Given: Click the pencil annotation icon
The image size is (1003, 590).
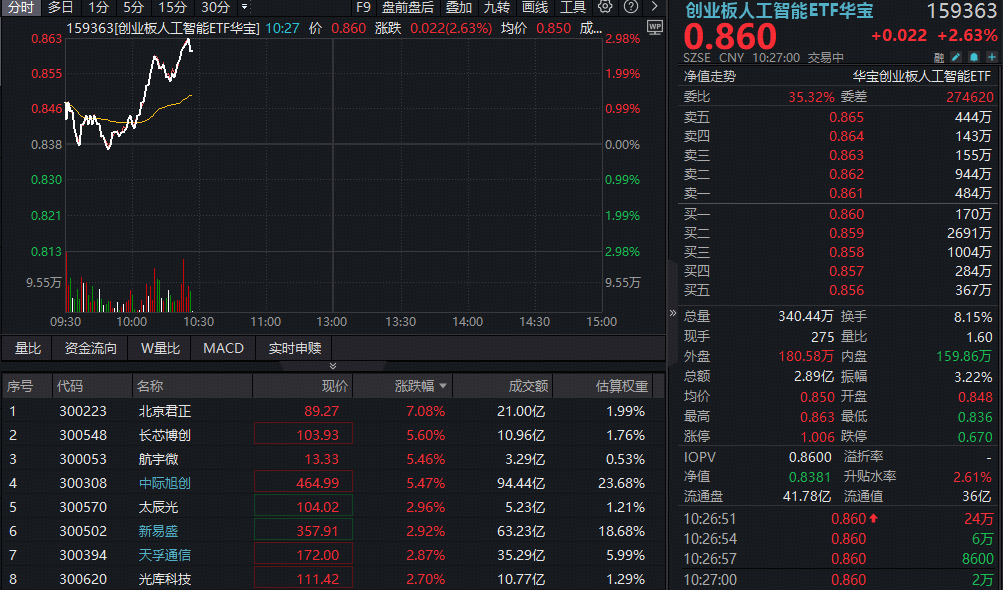Looking at the screenshot, I should 955,58.
